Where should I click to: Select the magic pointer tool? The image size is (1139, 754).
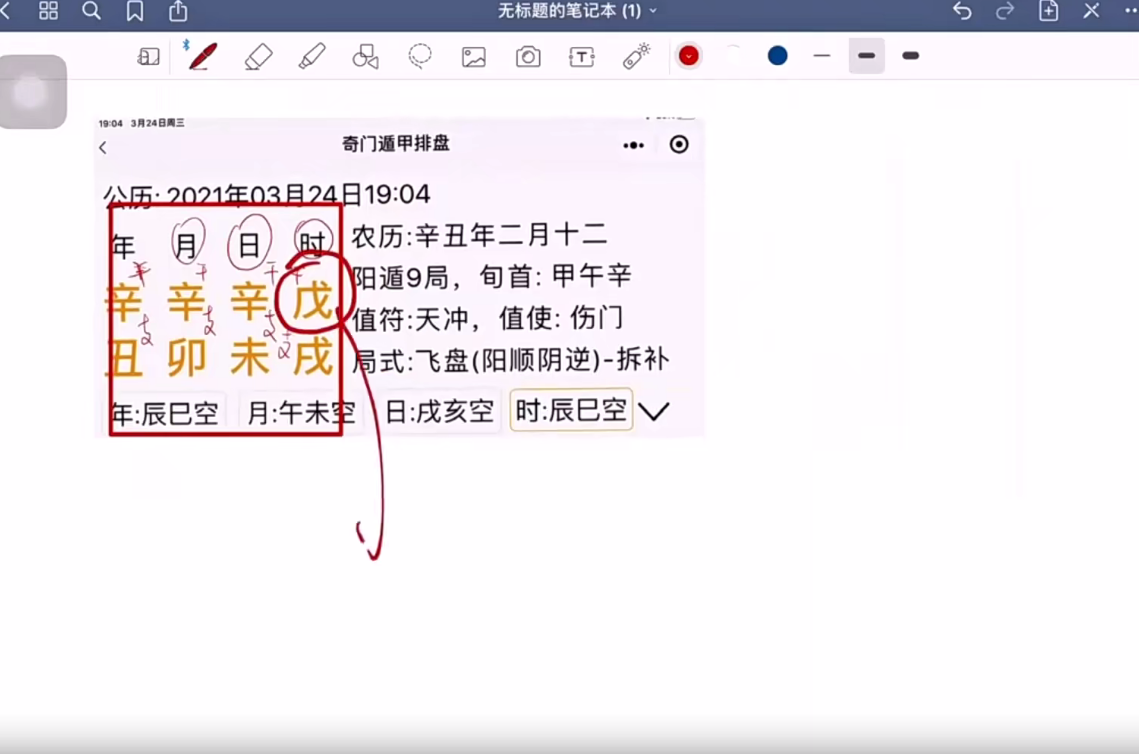tap(636, 56)
